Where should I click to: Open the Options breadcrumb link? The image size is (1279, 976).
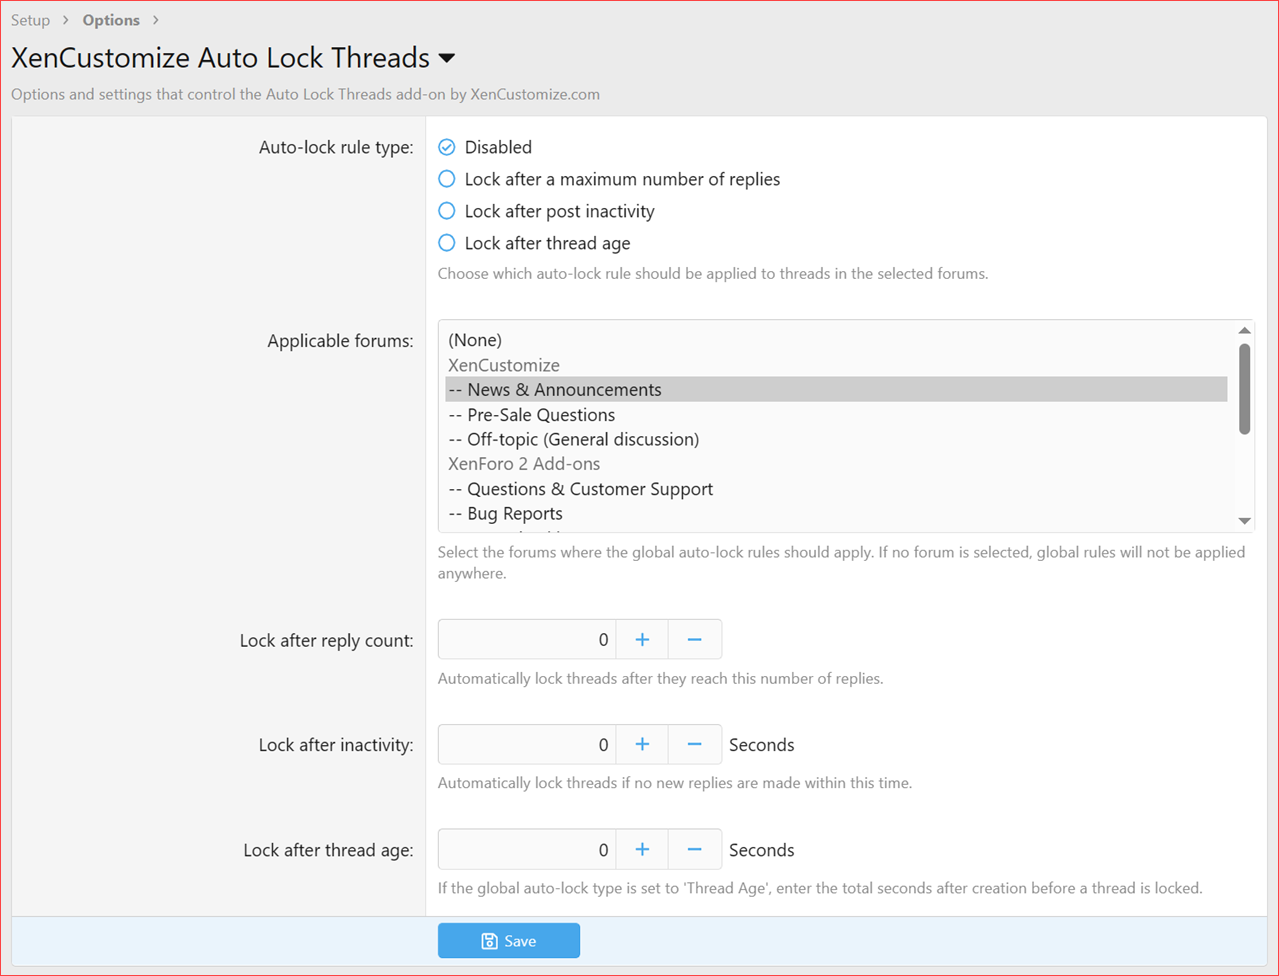coord(111,20)
